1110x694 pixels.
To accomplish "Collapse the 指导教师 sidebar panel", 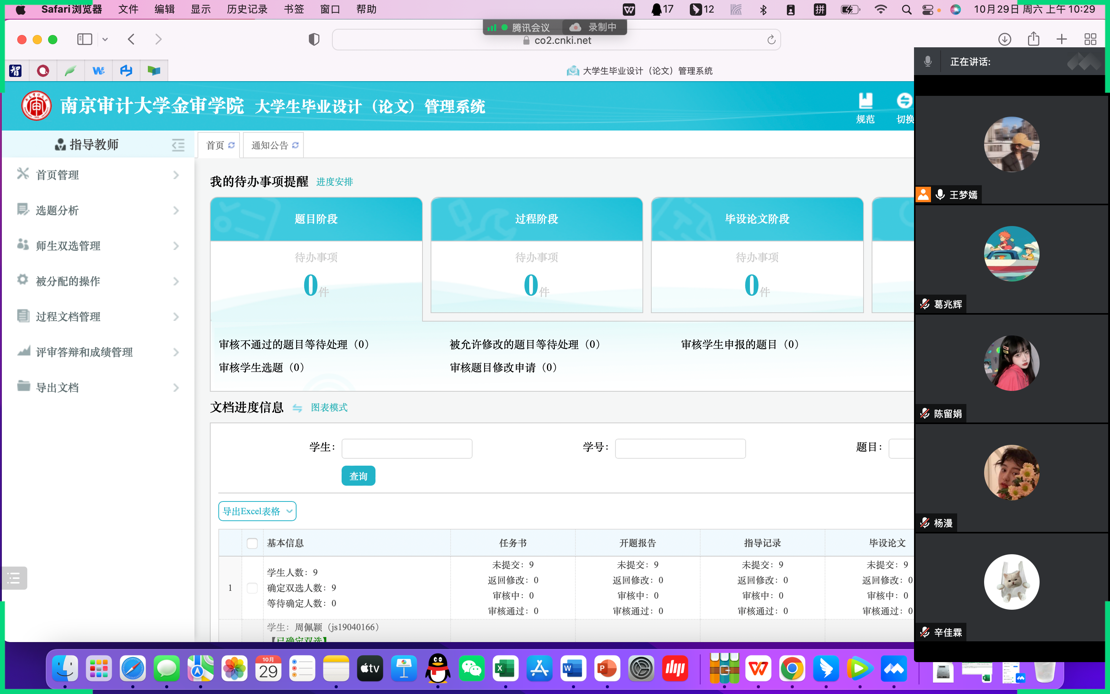I will click(178, 145).
